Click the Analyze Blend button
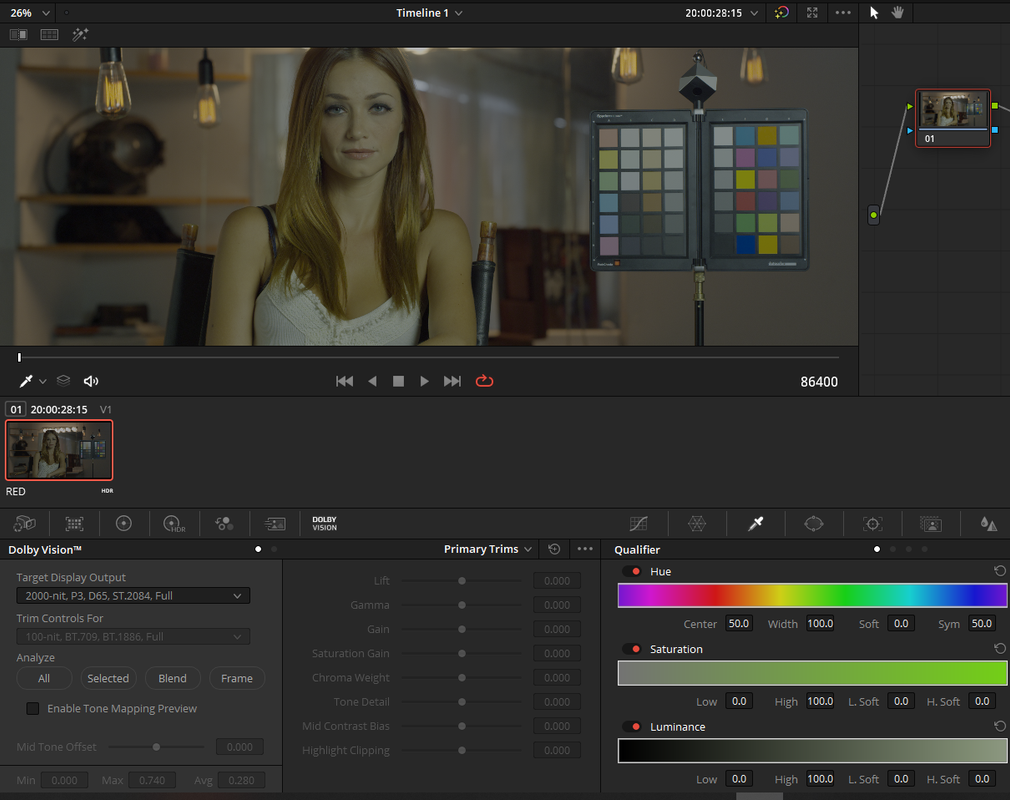 [173, 678]
